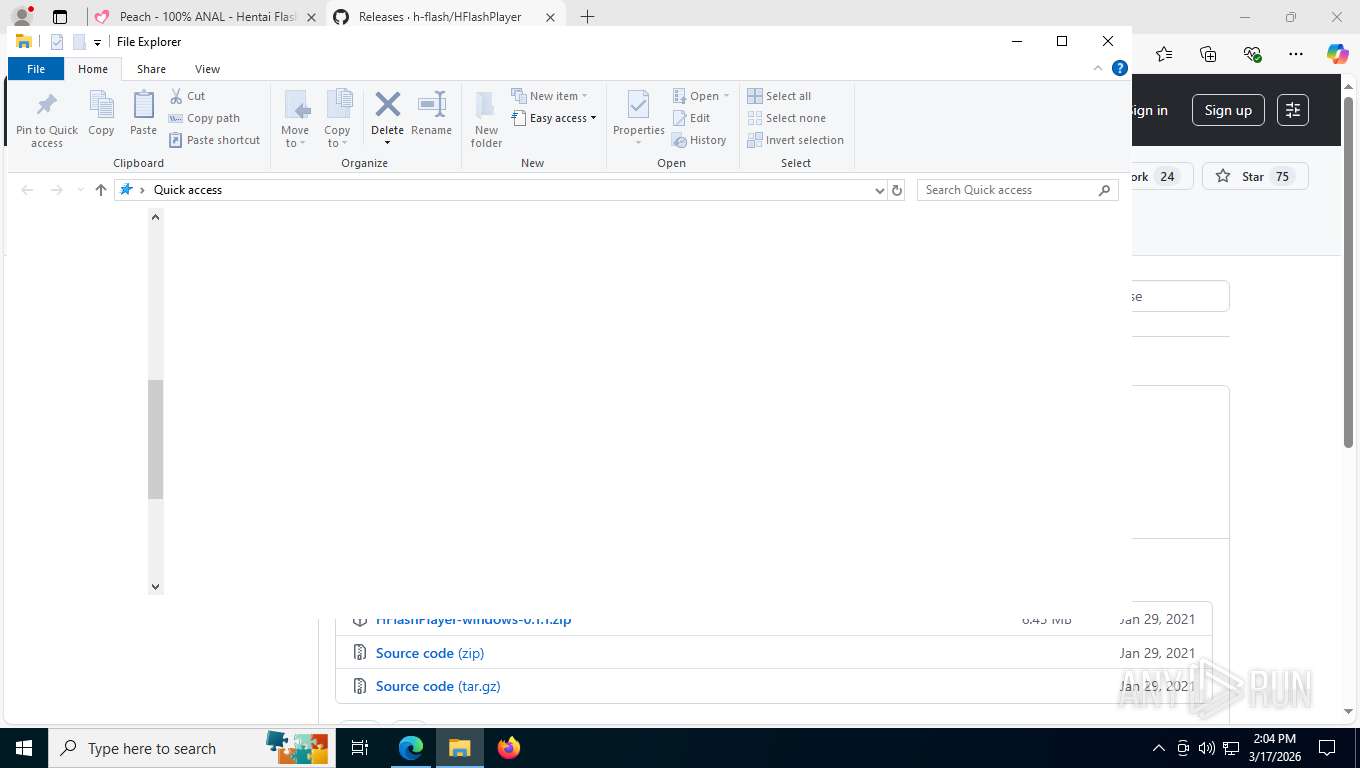Open browser Favorites star icon
This screenshot has height=768, width=1360.
[x=1164, y=54]
